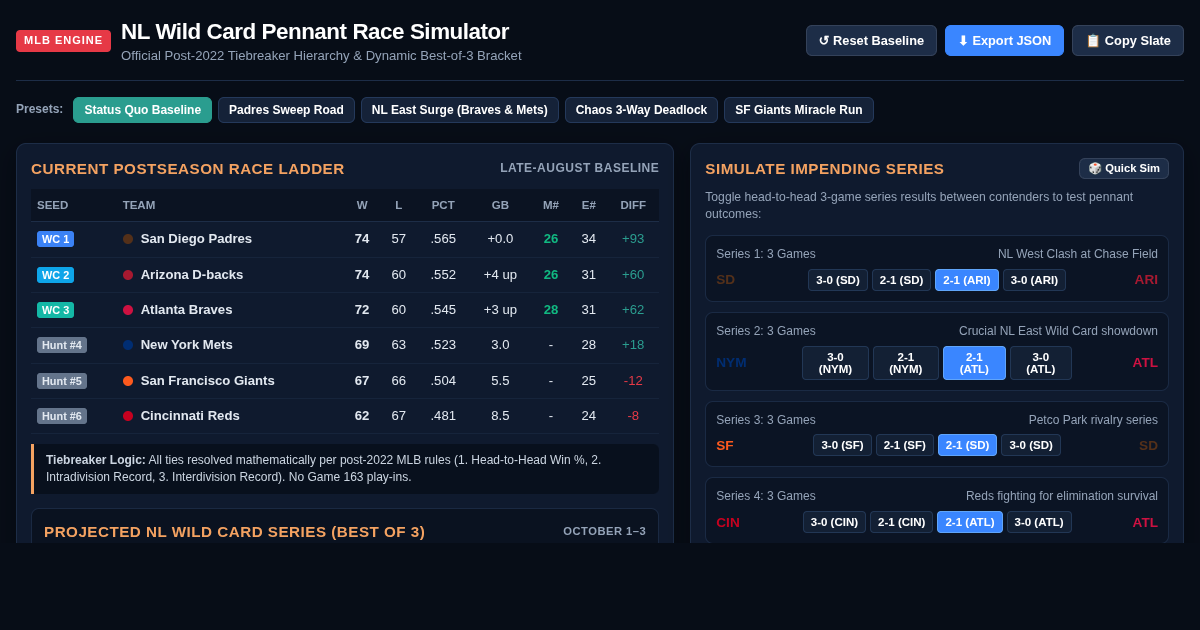Select the Cincinnati Reds team name
This screenshot has width=1200, height=630.
point(190,416)
